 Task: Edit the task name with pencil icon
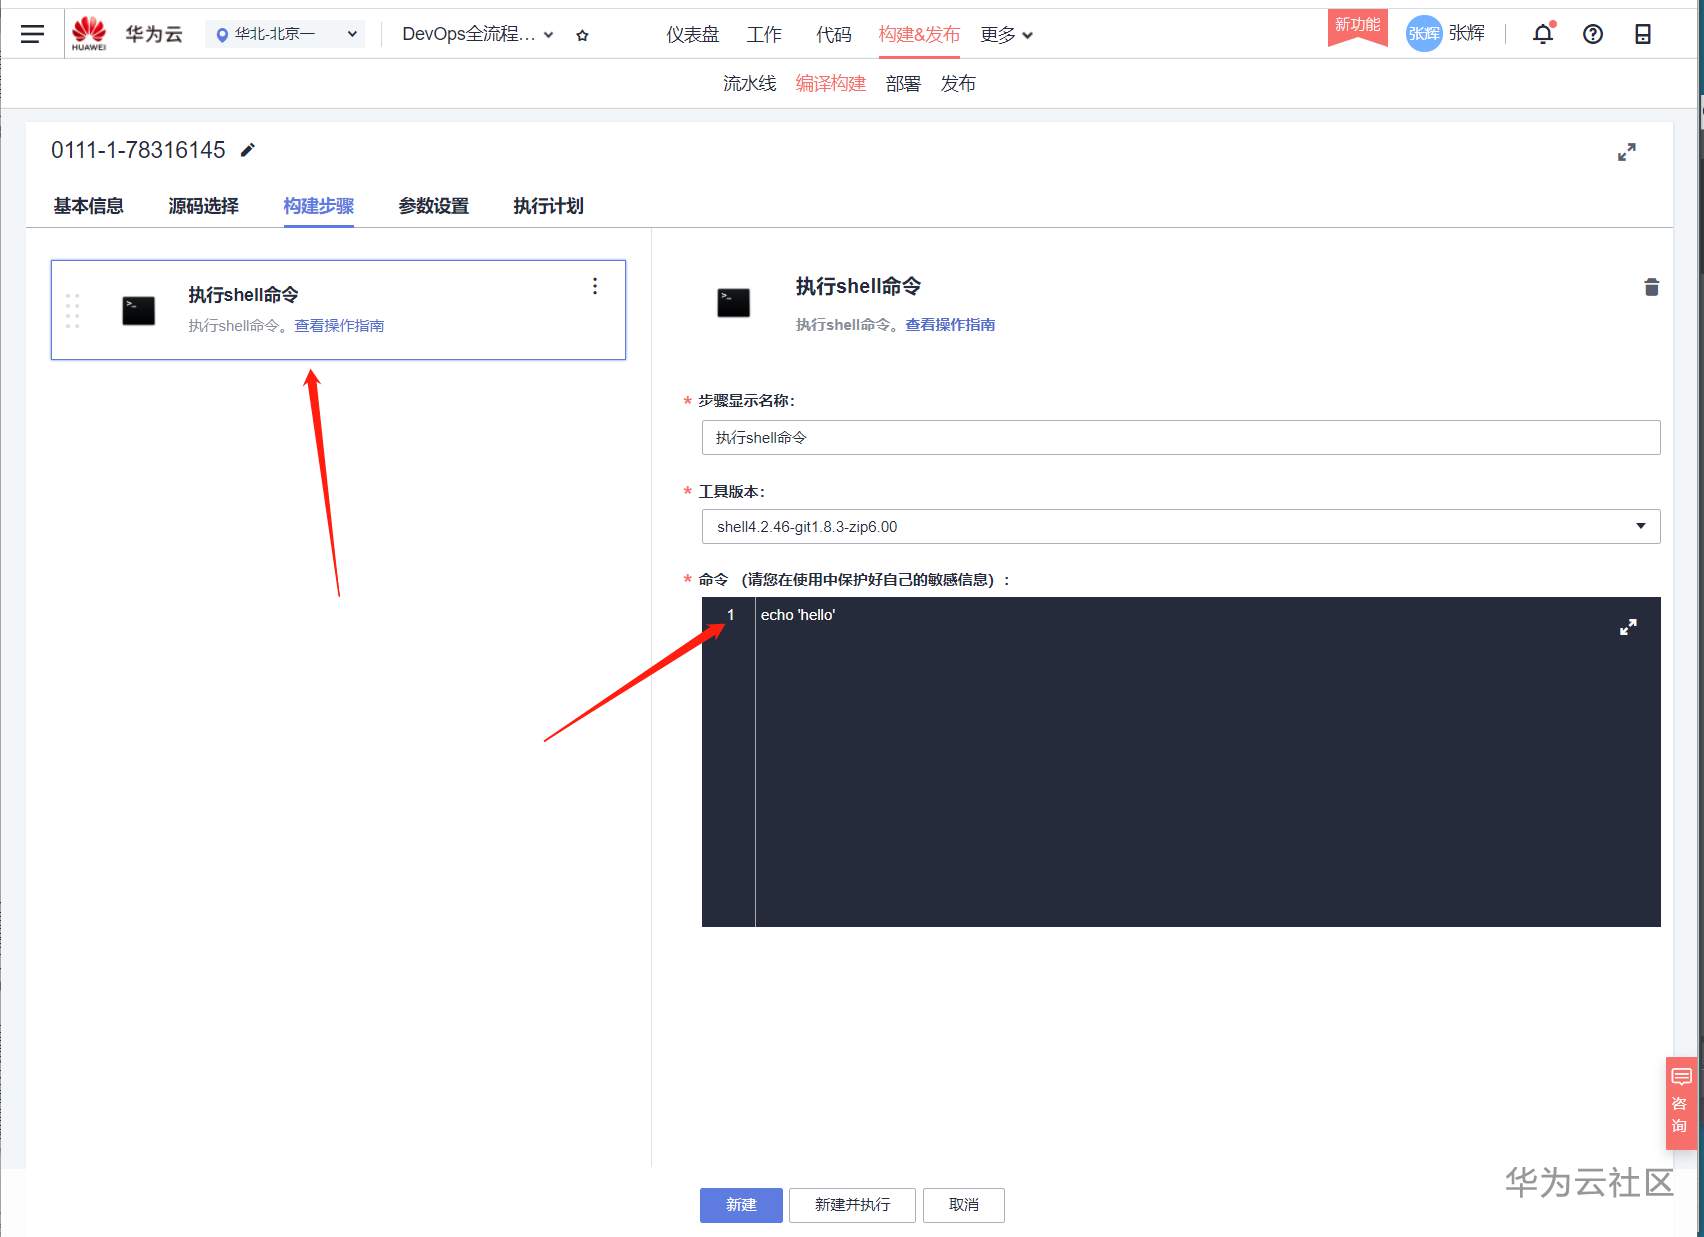[248, 150]
